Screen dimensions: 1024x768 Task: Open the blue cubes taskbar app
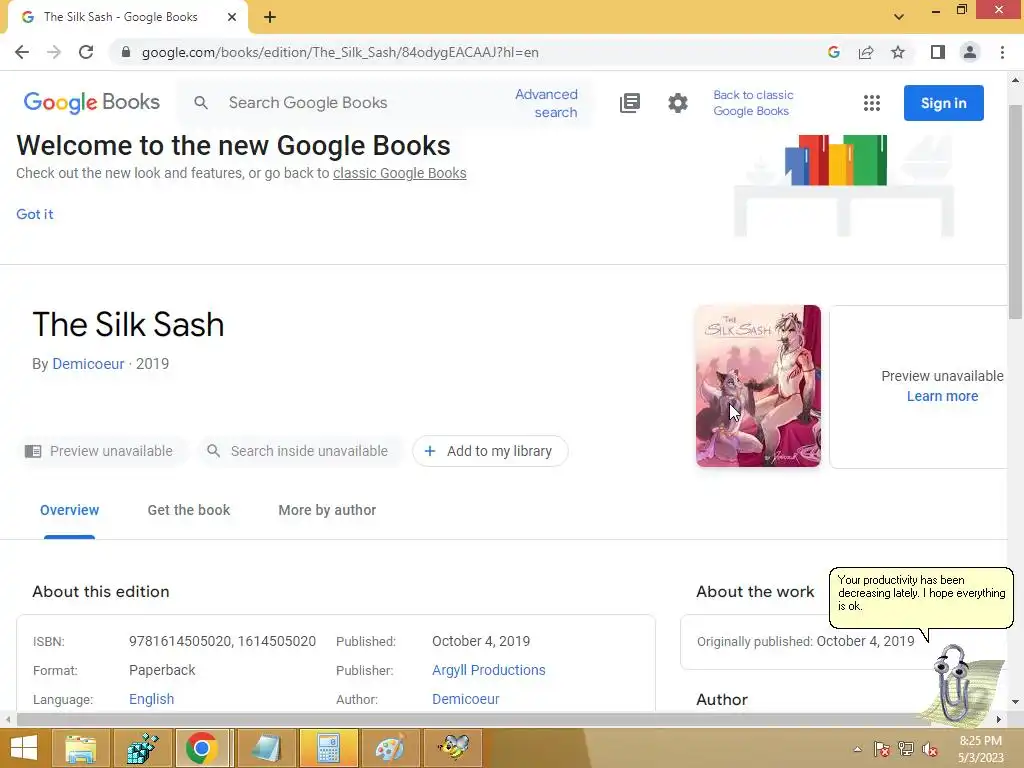click(142, 748)
